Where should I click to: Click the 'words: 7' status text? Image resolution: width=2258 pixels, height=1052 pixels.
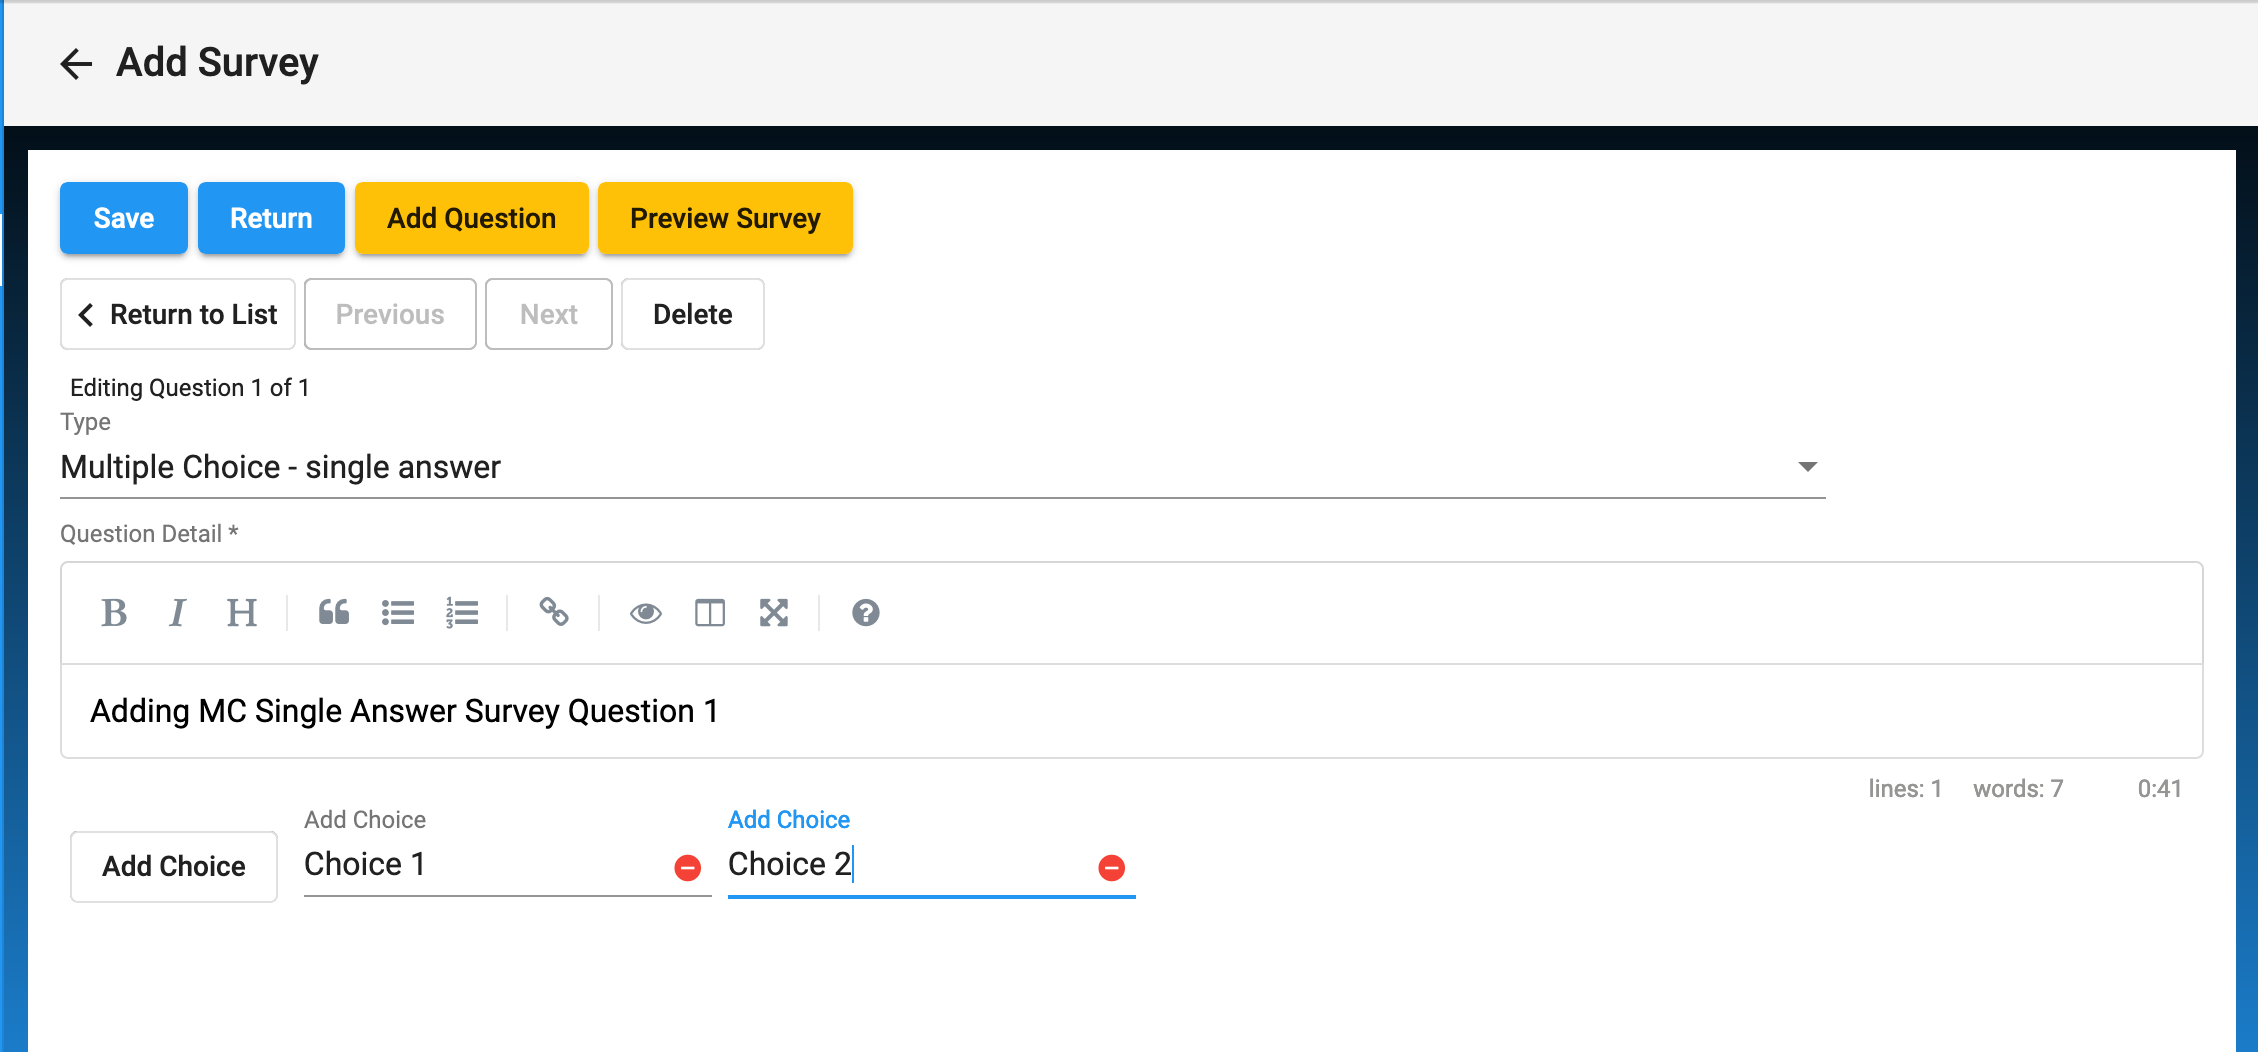coord(2018,789)
